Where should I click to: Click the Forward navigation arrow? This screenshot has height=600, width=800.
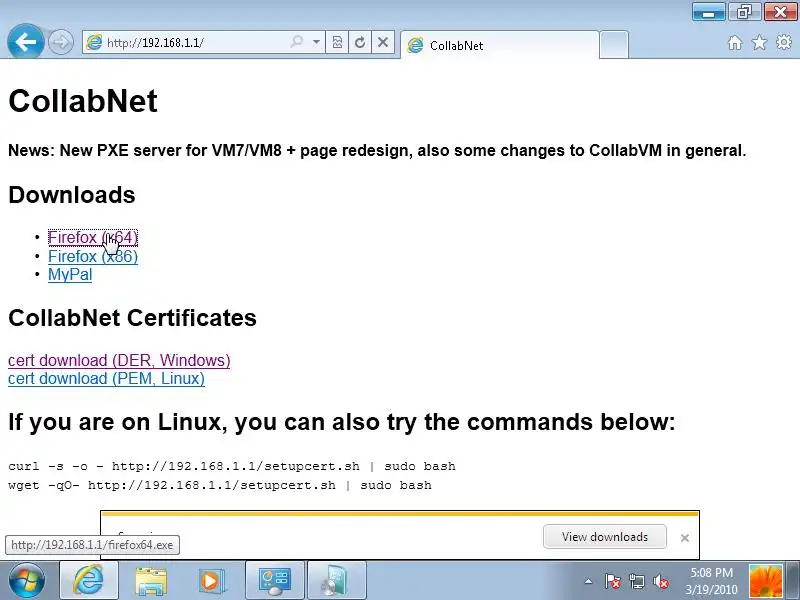60,42
